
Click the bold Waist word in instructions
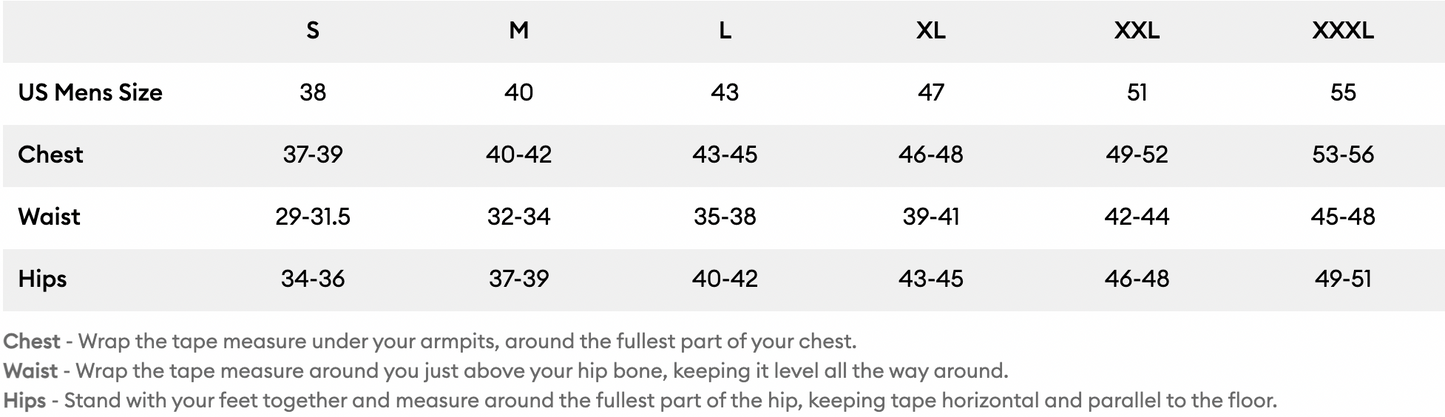click(x=31, y=371)
